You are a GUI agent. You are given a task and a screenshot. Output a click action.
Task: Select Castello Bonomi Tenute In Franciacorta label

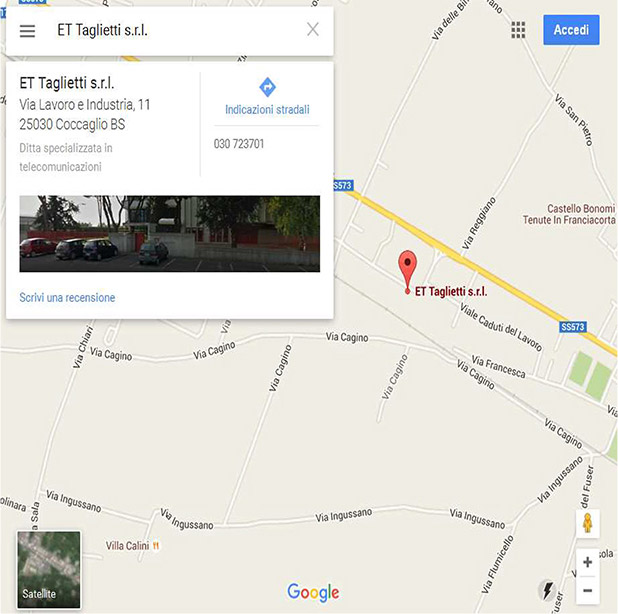pyautogui.click(x=569, y=214)
